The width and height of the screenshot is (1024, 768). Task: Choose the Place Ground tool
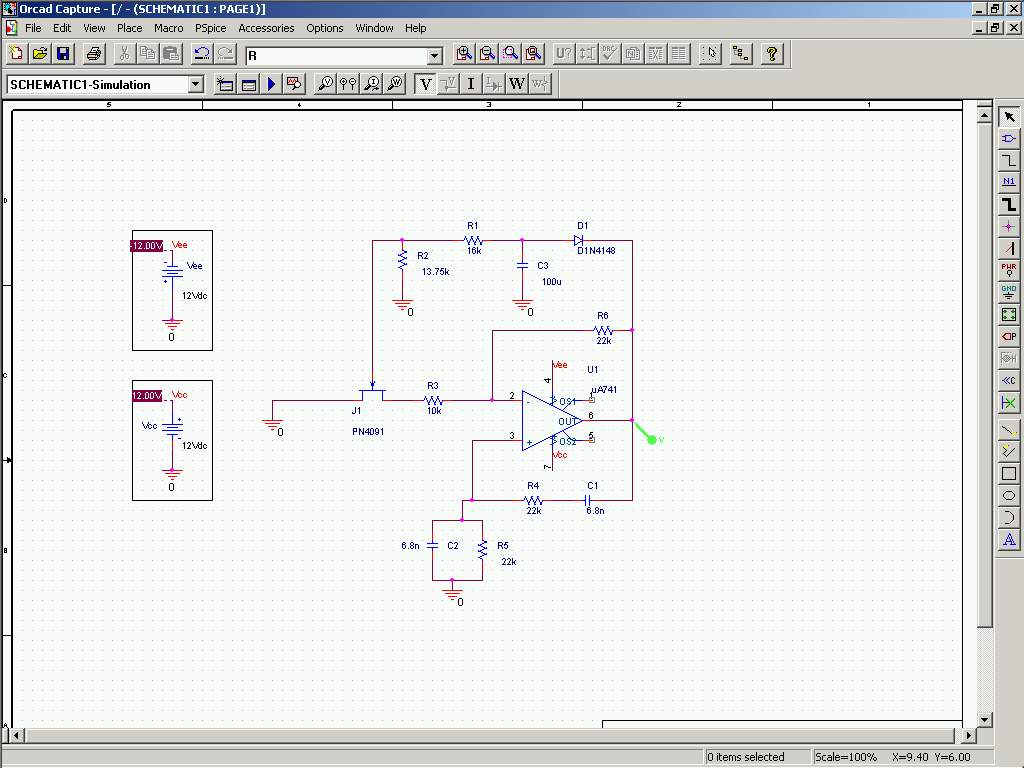pyautogui.click(x=1009, y=292)
